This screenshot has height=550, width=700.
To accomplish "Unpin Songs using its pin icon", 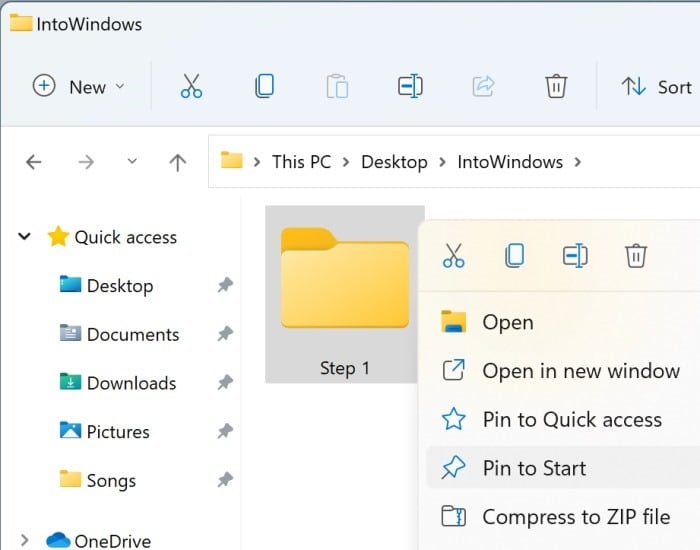I will 225,479.
